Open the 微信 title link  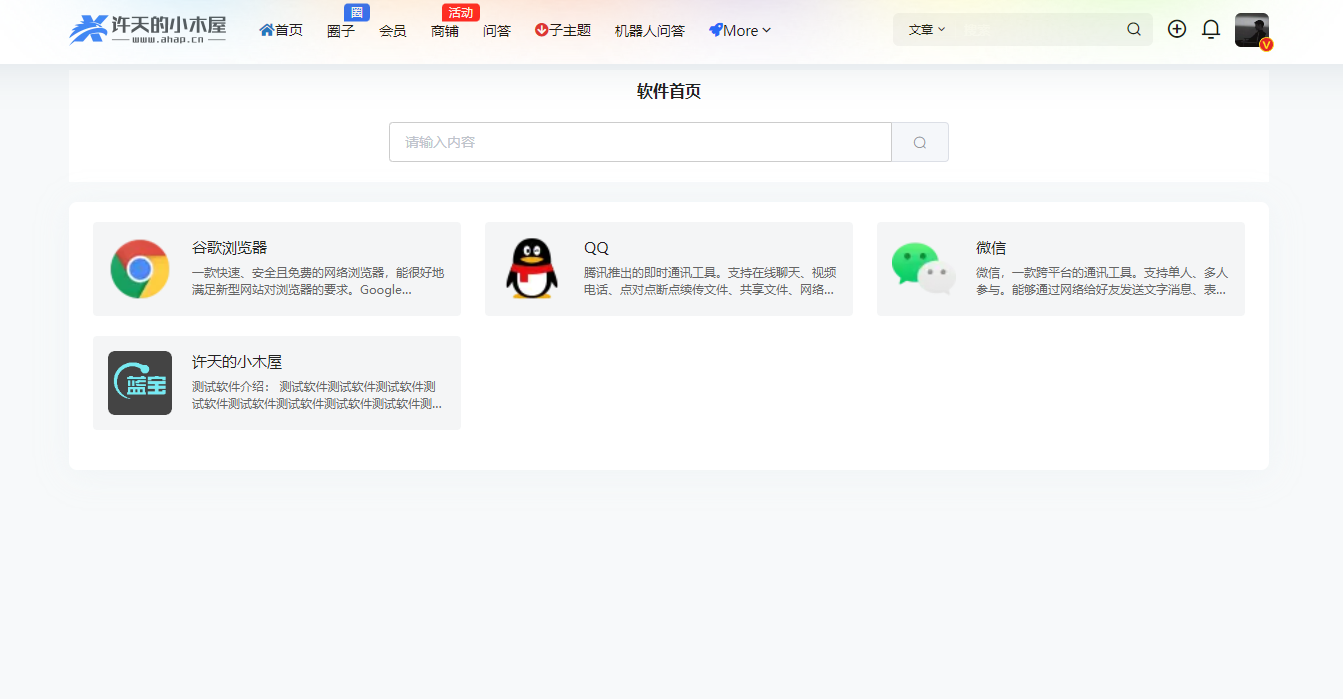tap(991, 248)
